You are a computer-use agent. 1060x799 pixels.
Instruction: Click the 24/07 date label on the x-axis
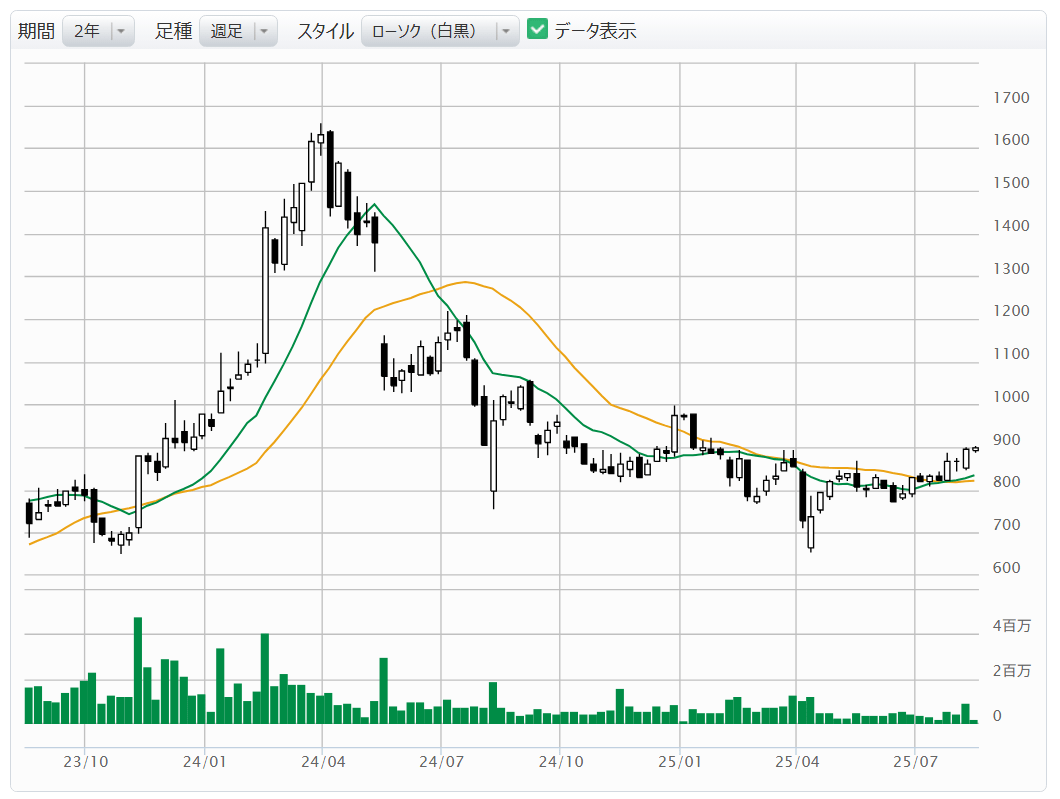[x=441, y=761]
